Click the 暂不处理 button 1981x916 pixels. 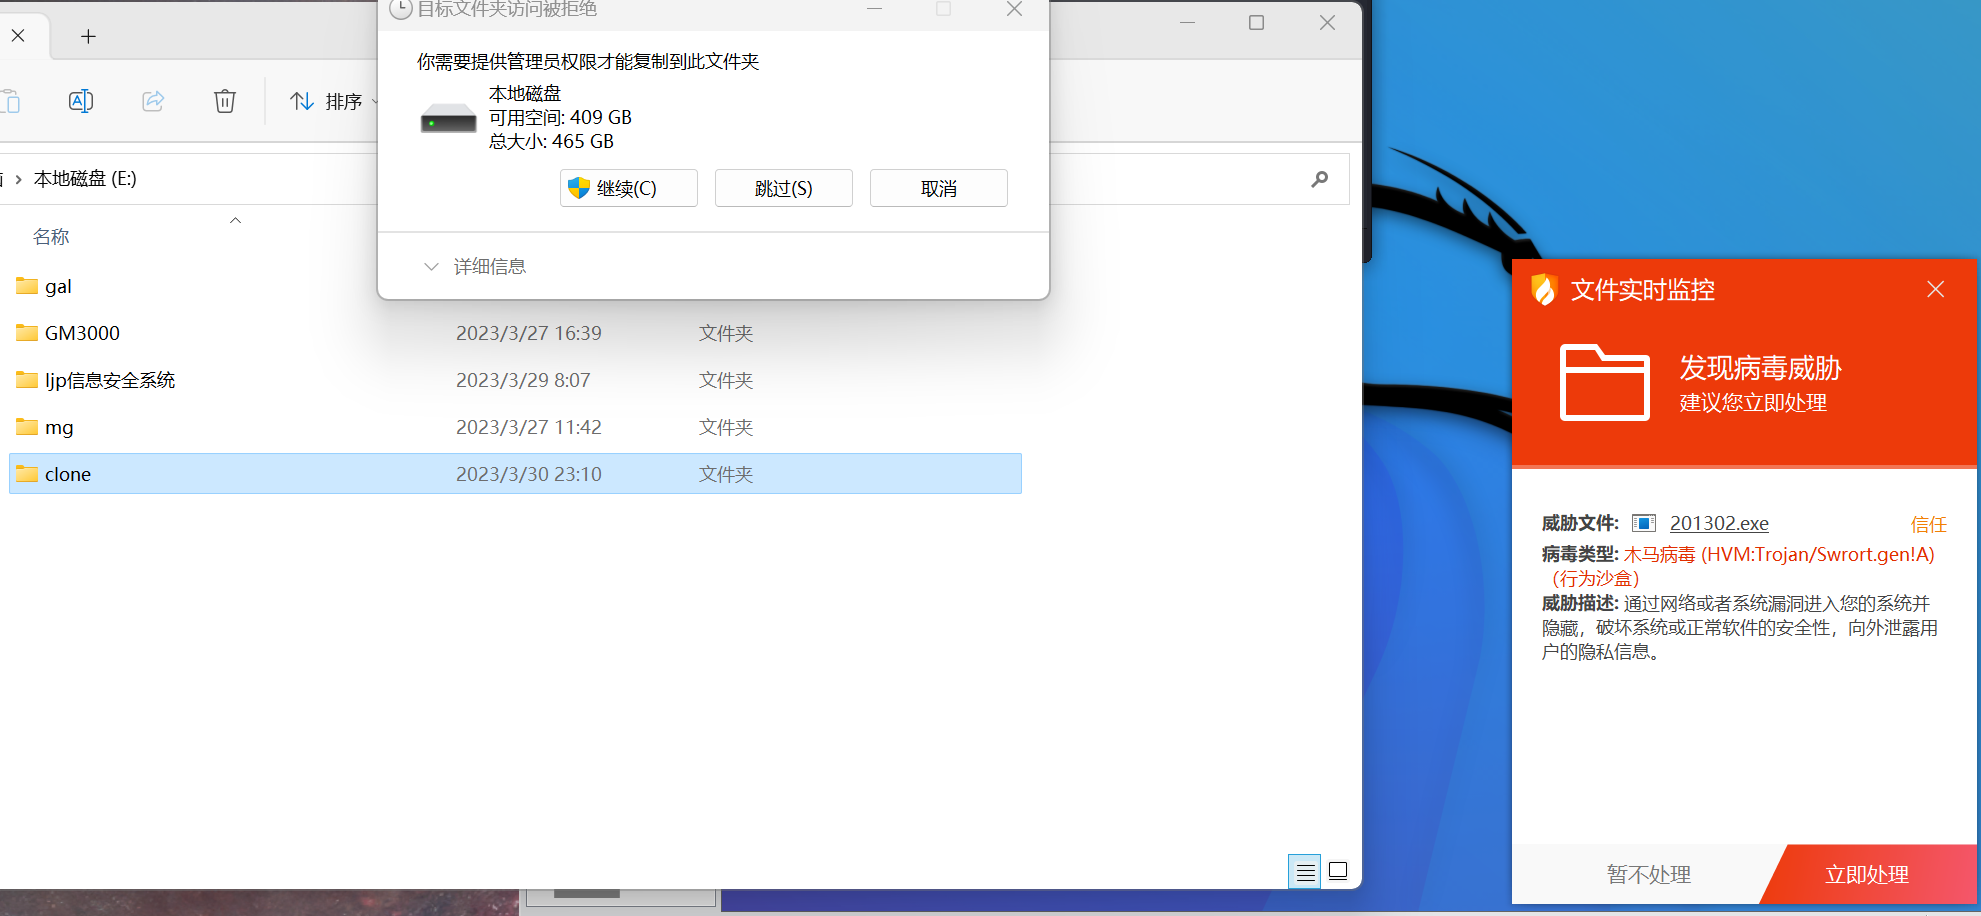pyautogui.click(x=1648, y=875)
